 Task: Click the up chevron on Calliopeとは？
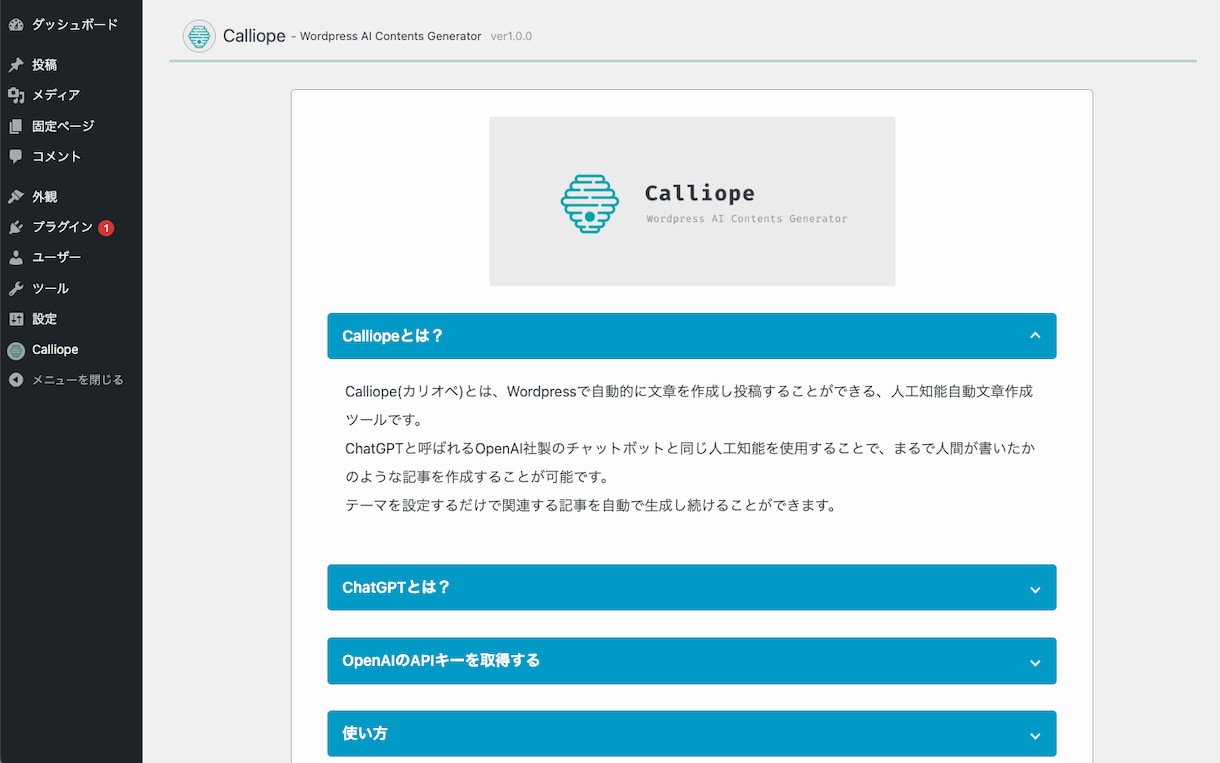tap(1035, 336)
